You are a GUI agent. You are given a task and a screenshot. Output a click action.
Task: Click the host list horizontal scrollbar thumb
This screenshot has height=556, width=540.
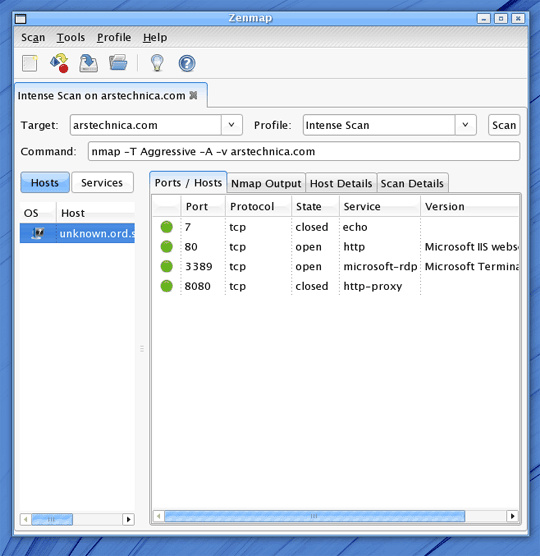tap(52, 519)
